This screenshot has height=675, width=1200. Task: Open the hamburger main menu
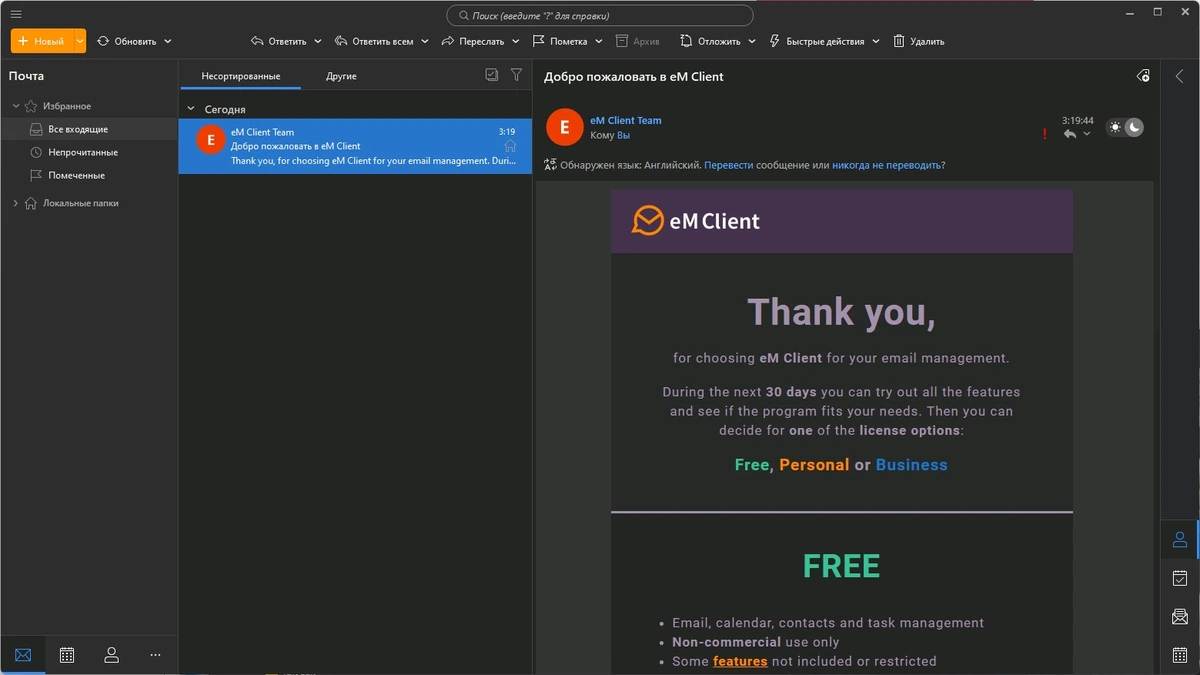[x=16, y=14]
